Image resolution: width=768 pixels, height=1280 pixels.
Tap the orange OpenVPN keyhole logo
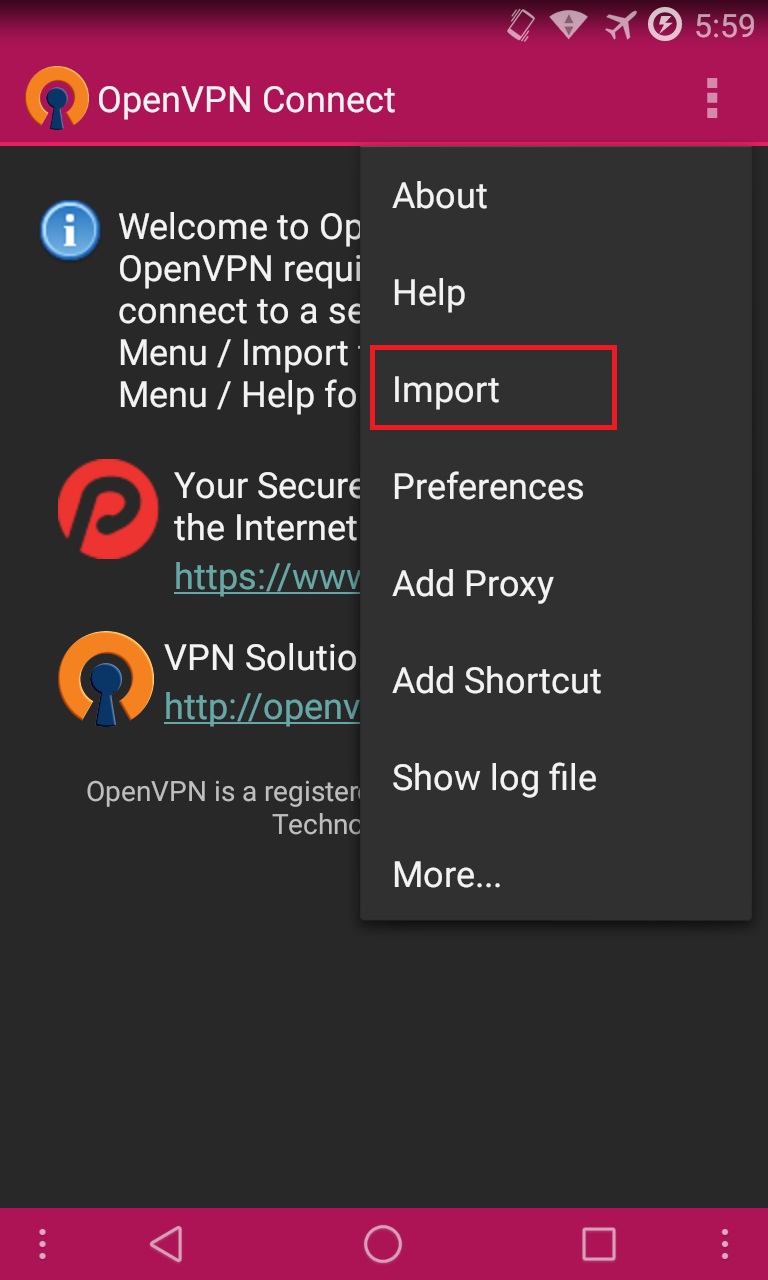pos(106,679)
